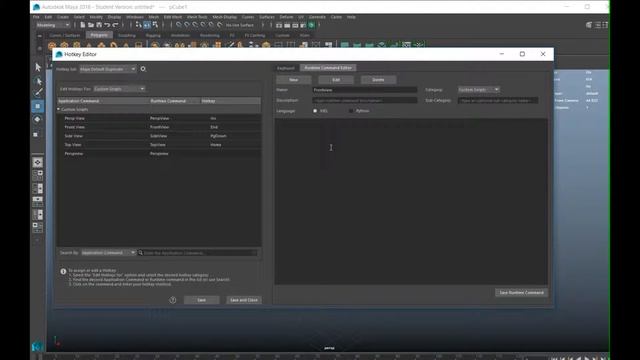This screenshot has height=360, width=640.
Task: Select the MEL language radio button
Action: click(x=315, y=111)
